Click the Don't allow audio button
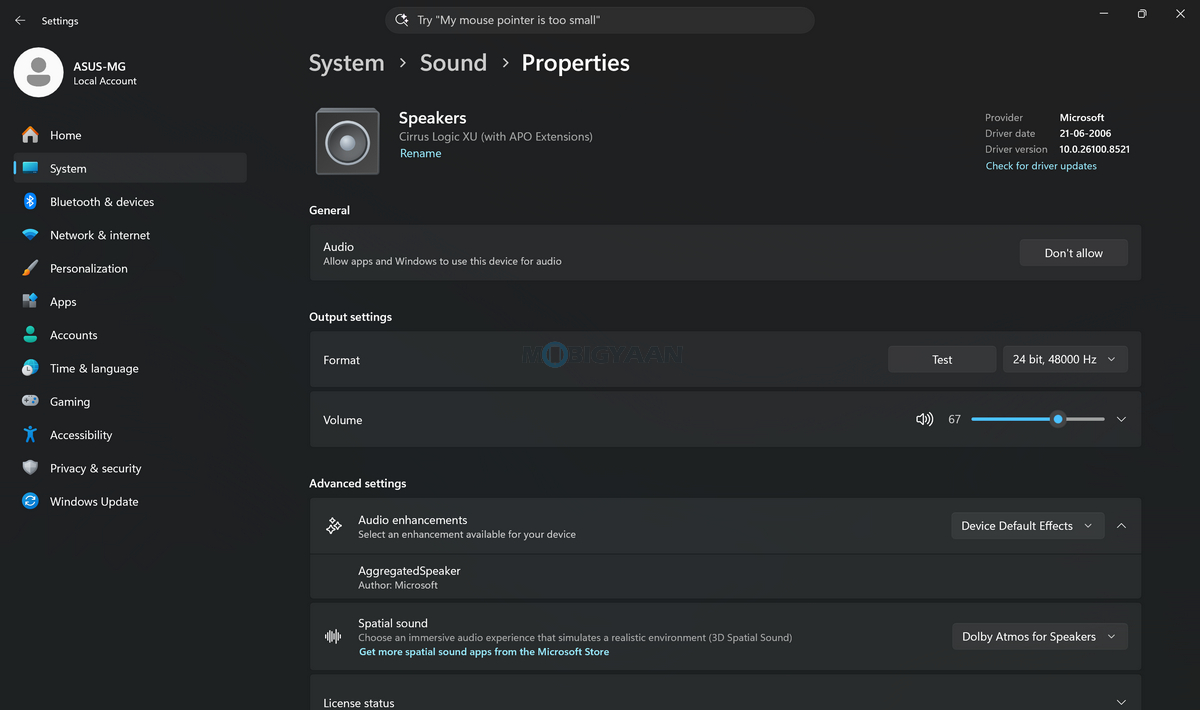Screen dimensions: 1200x710 coord(1073,253)
